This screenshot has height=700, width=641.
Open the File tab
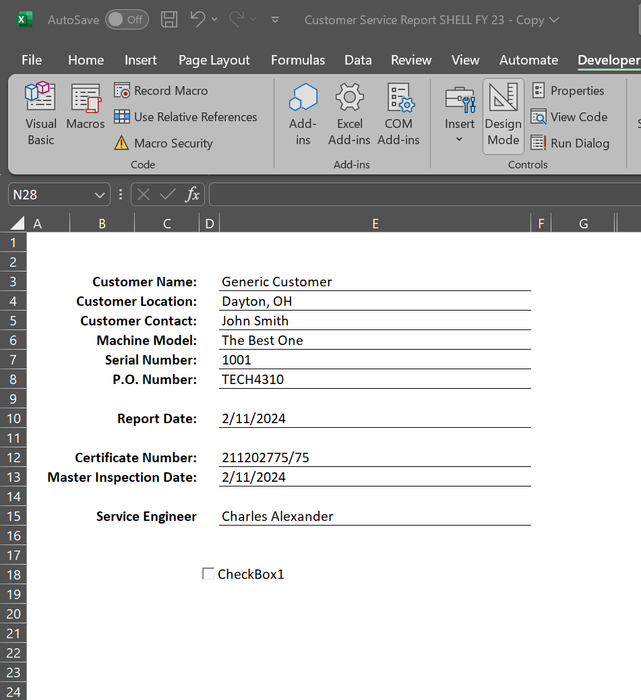(x=32, y=60)
